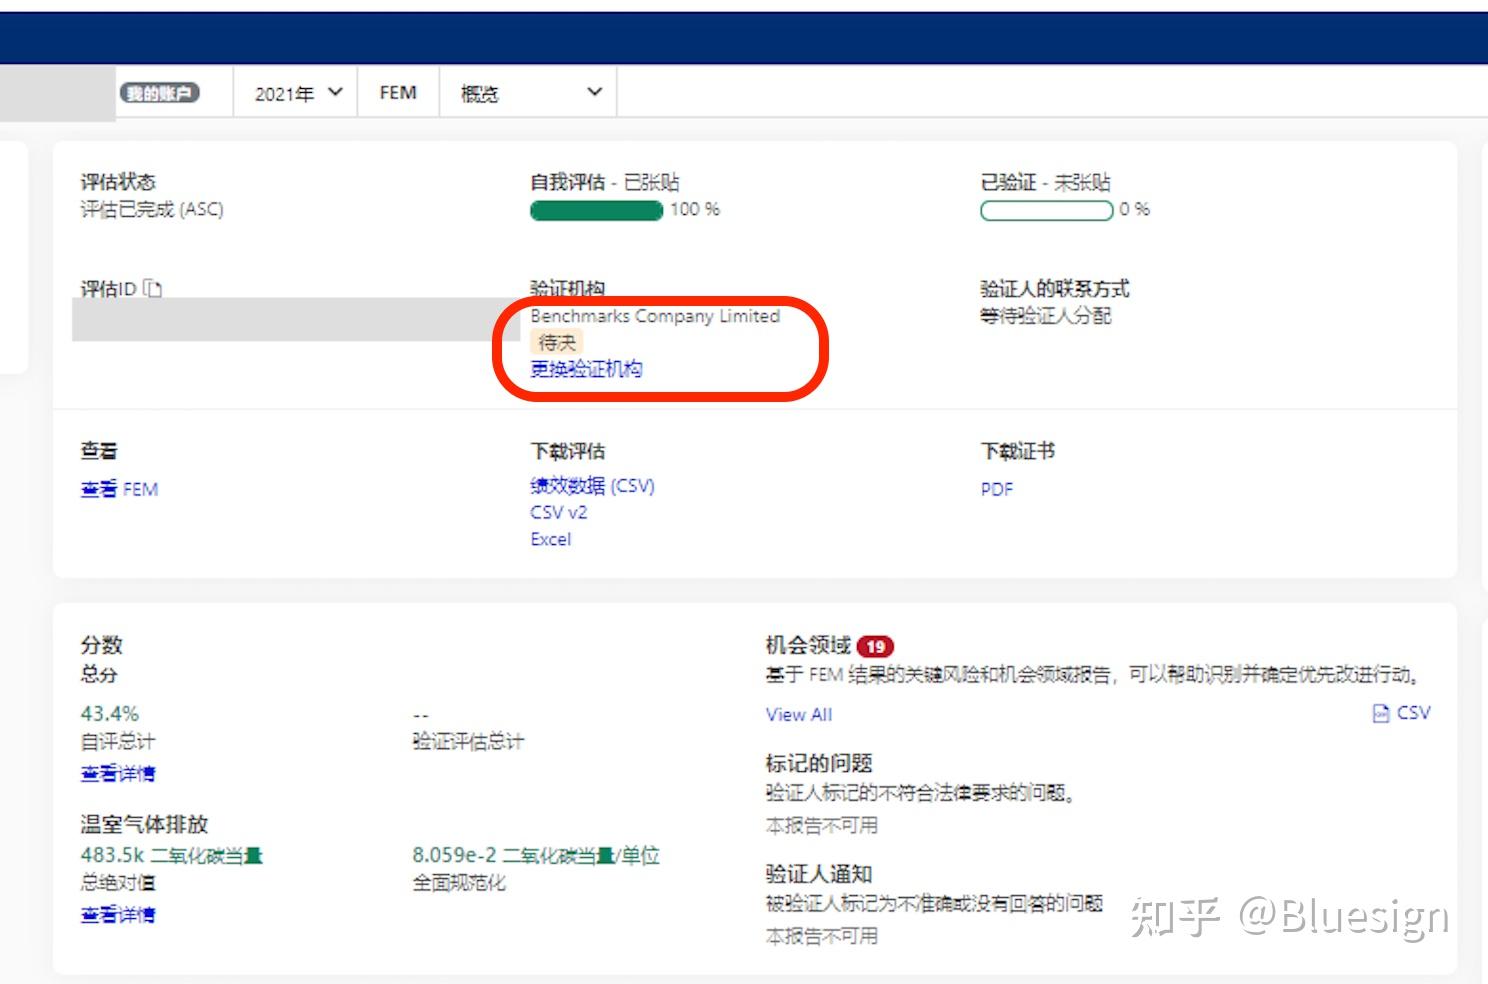Open the 2021年 year dropdown
1488x984 pixels.
[296, 92]
